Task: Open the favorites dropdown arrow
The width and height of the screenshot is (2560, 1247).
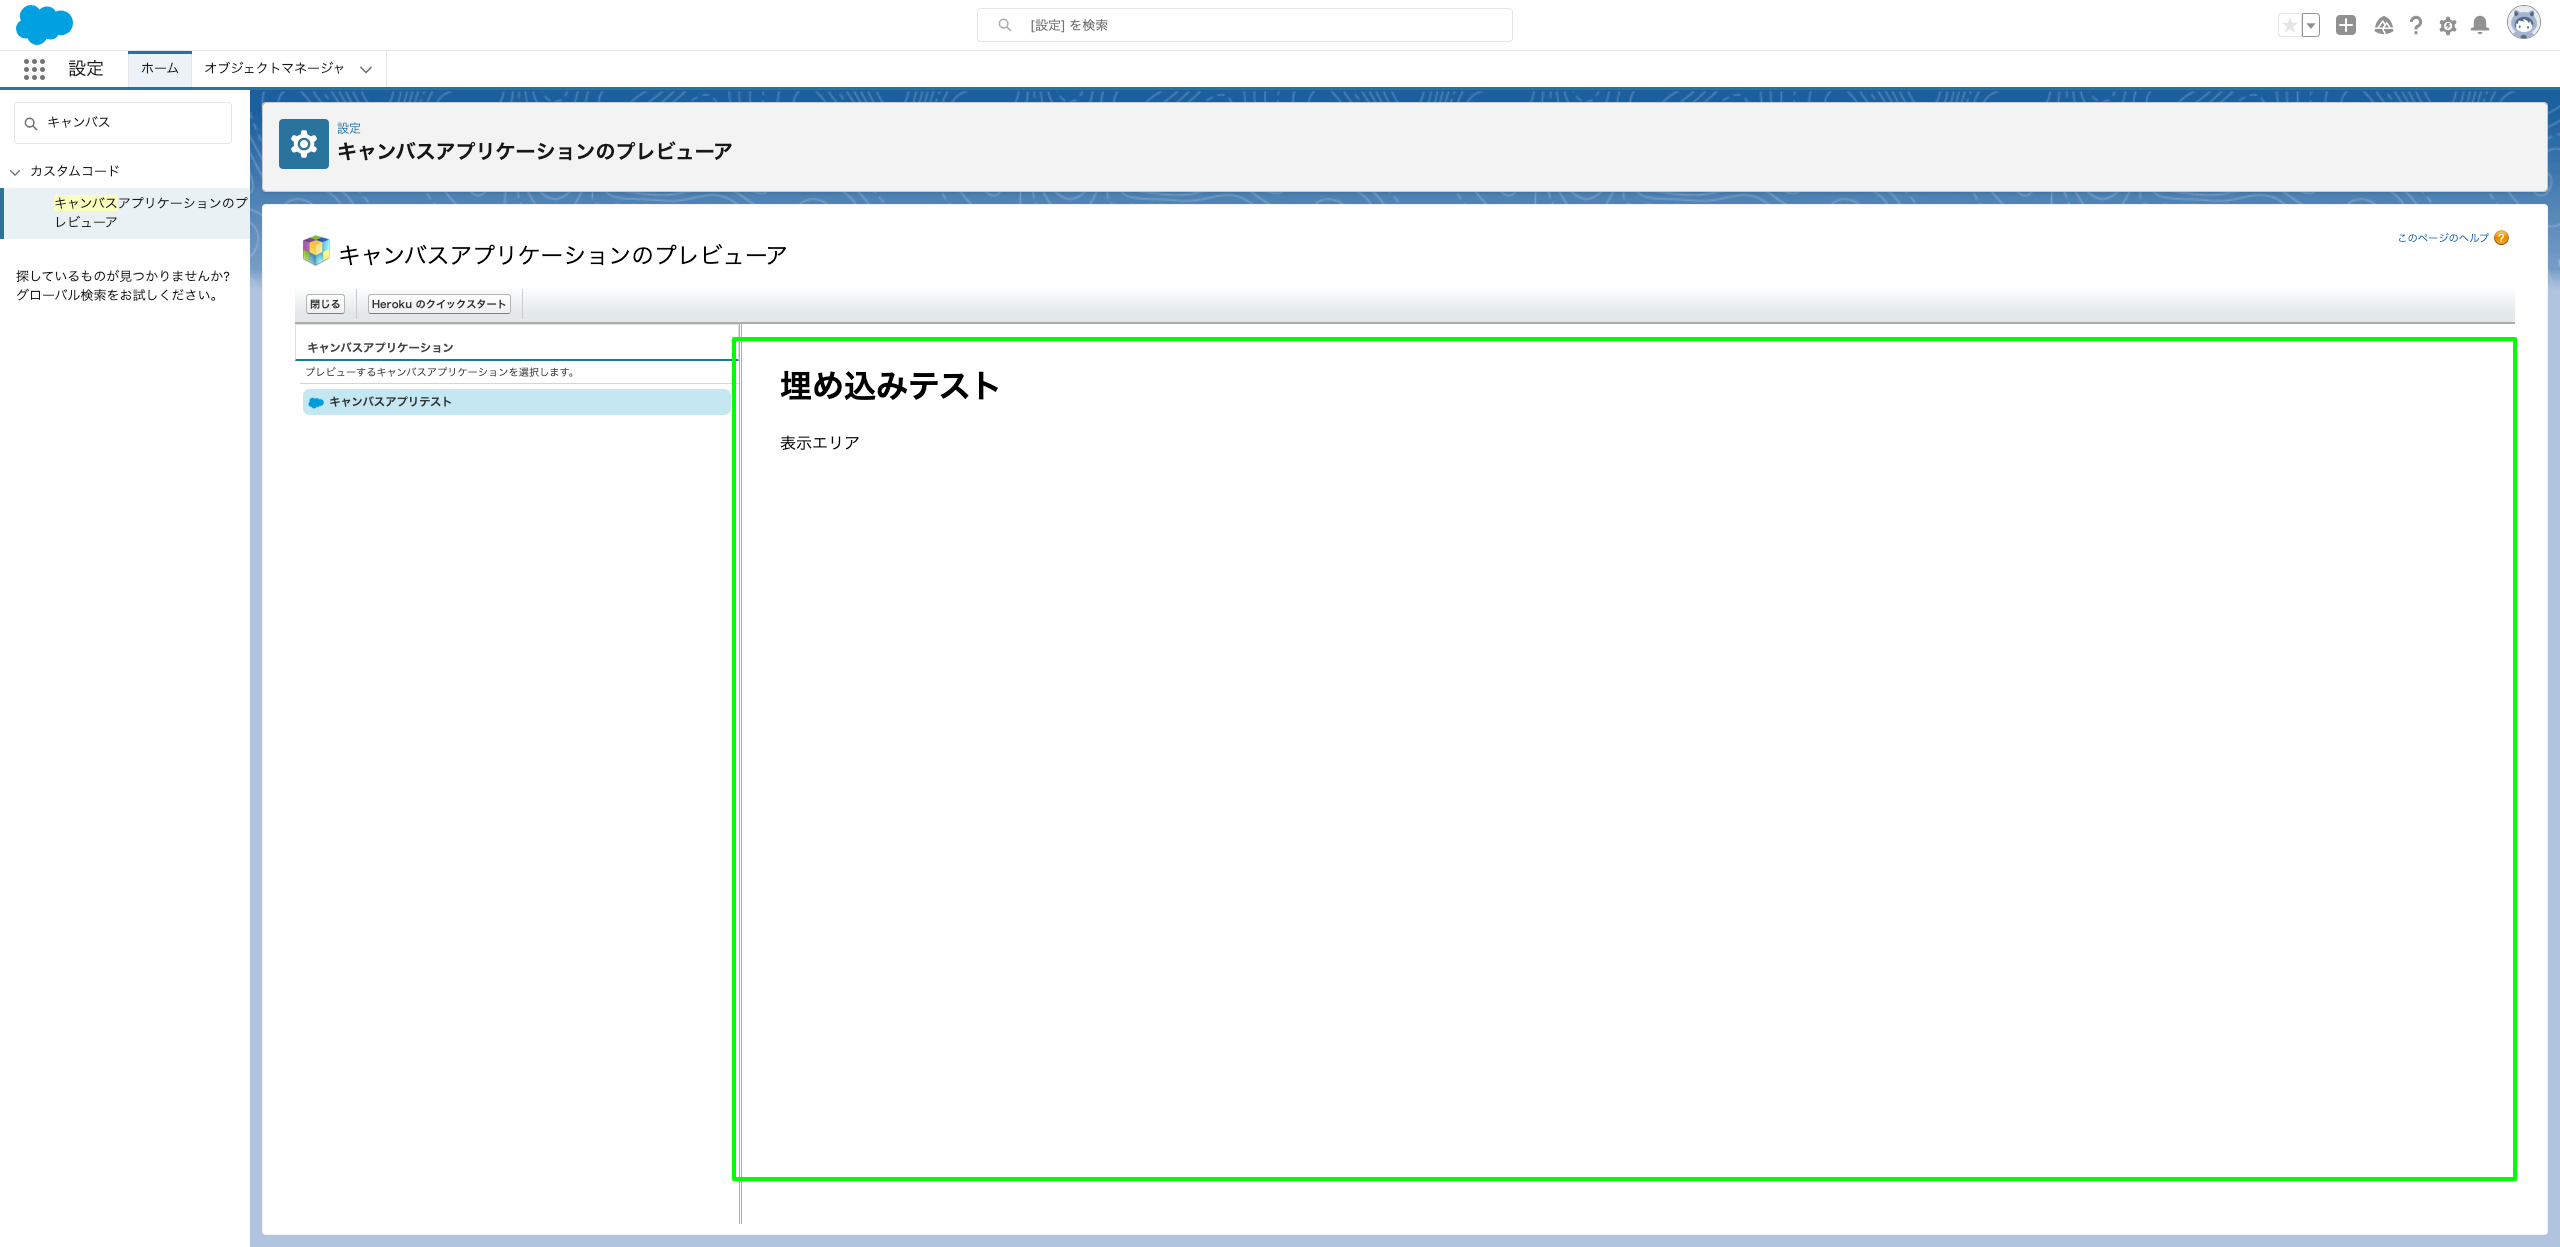Action: point(2310,24)
